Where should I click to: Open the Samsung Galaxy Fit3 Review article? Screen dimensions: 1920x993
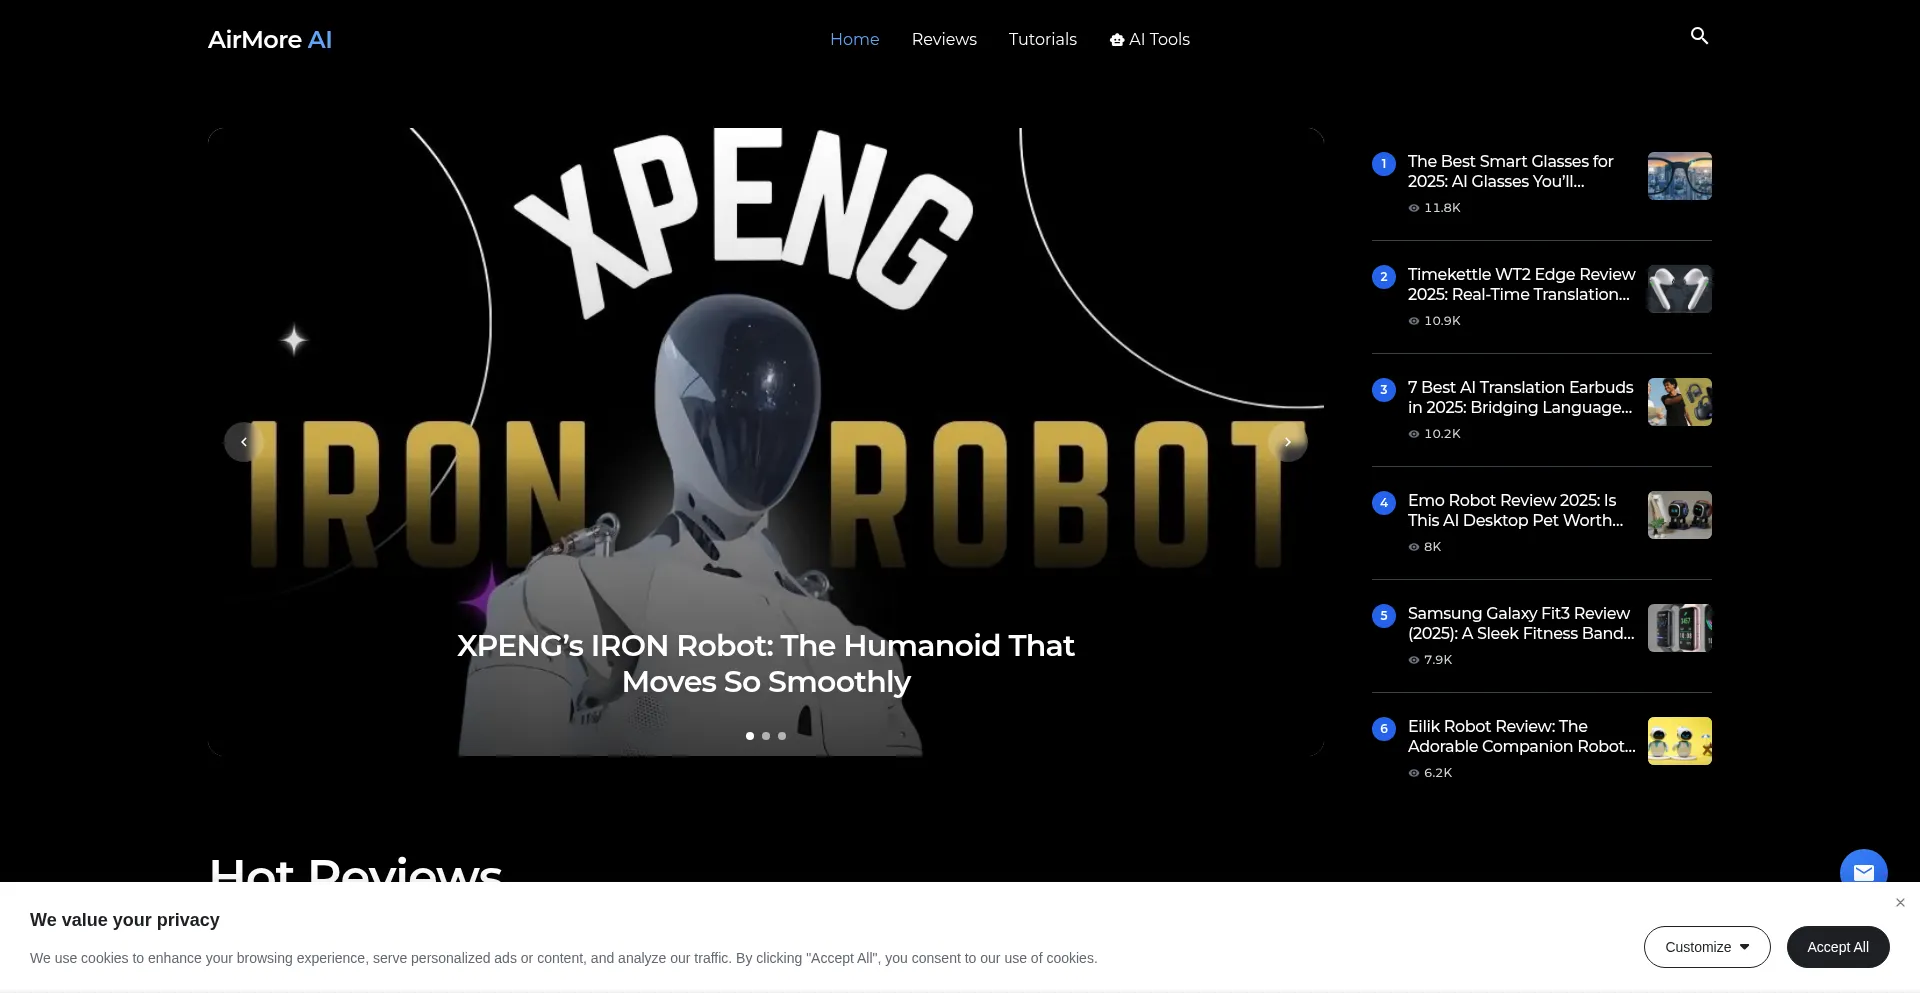pos(1521,623)
